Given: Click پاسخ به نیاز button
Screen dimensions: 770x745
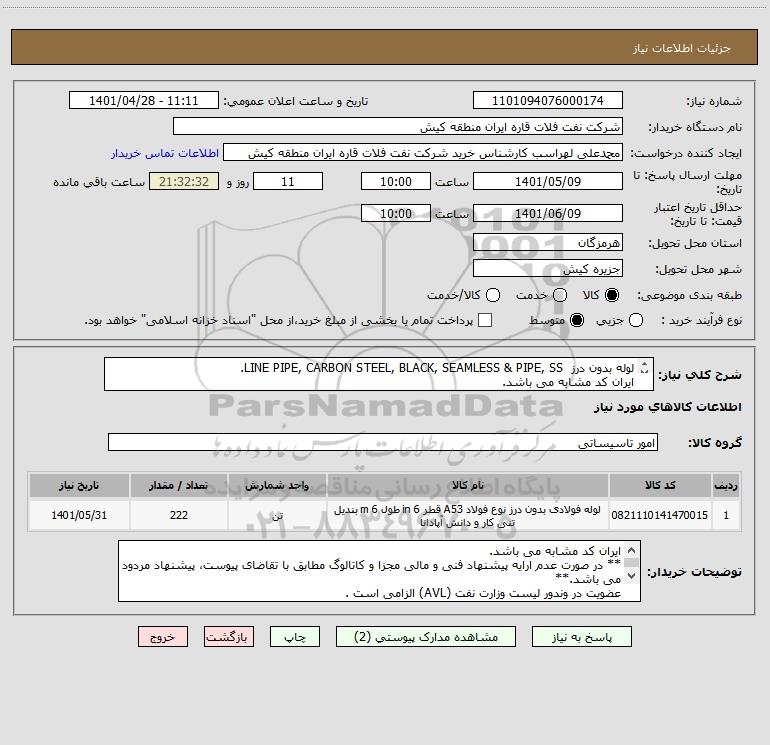Looking at the screenshot, I should (x=582, y=637).
